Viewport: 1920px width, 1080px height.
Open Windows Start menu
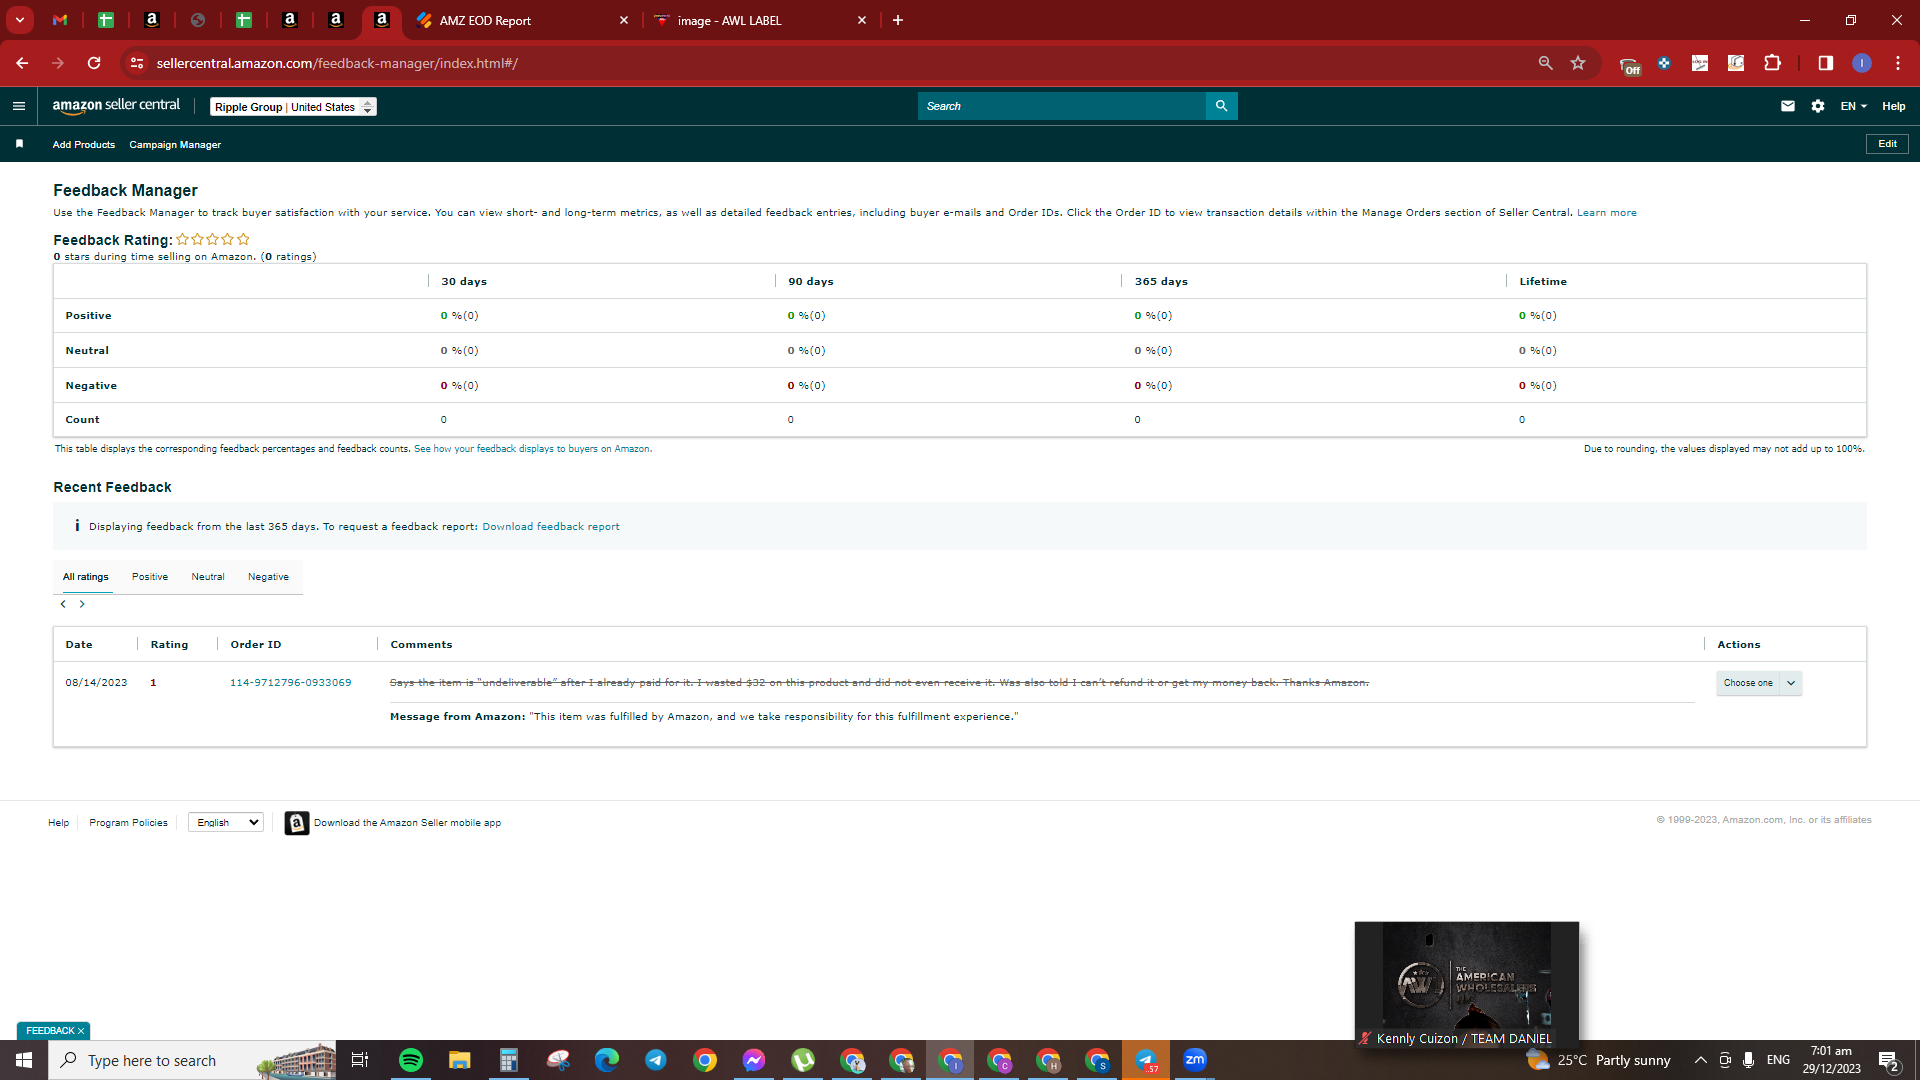coord(24,1060)
